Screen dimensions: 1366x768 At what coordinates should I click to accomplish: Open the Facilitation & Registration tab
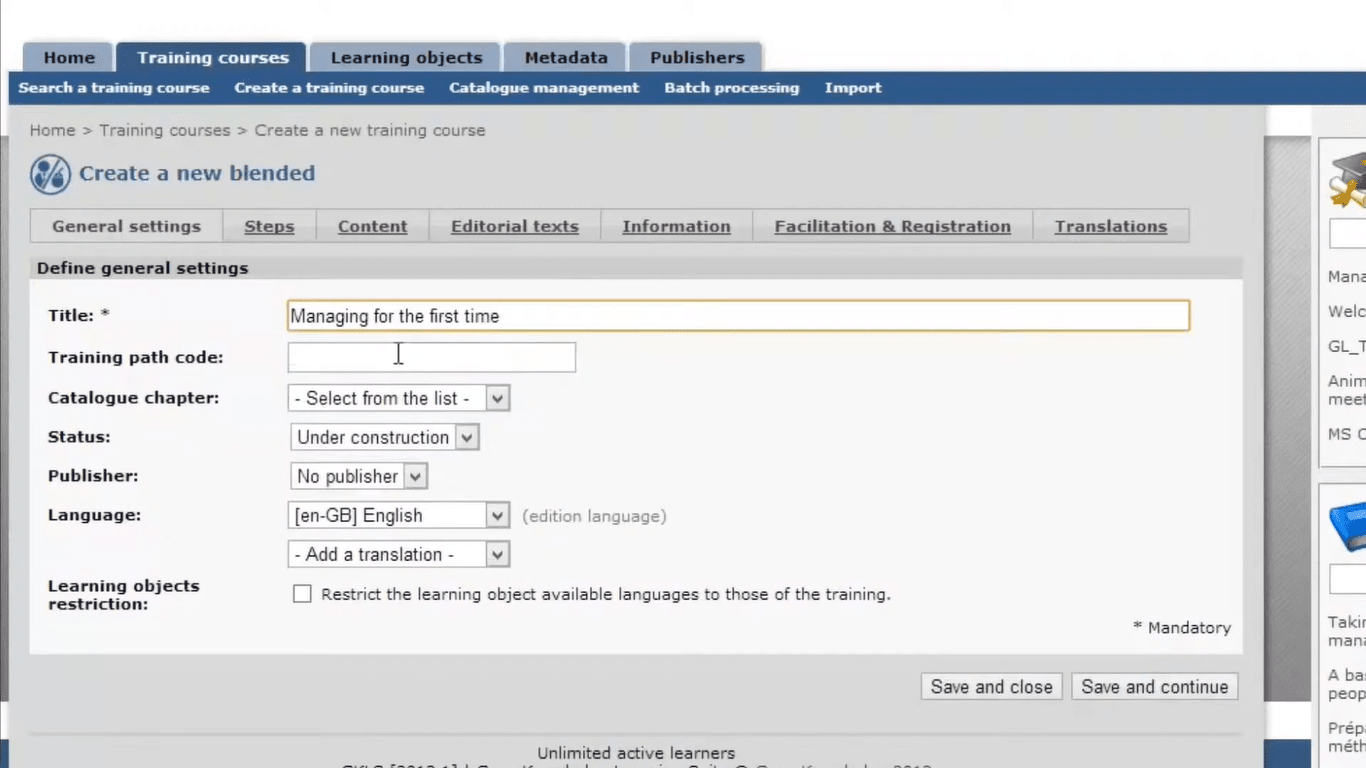coord(892,226)
